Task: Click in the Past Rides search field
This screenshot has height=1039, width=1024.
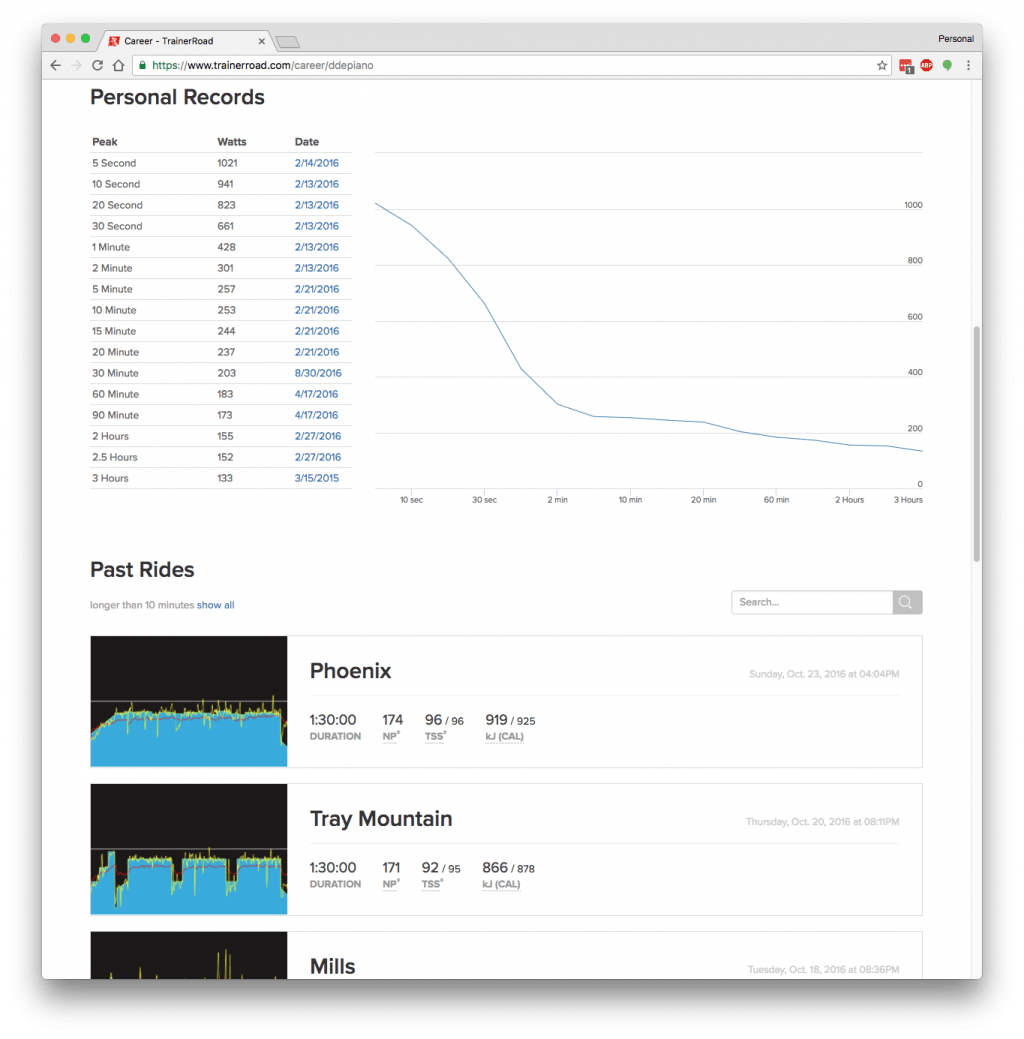Action: tap(811, 602)
